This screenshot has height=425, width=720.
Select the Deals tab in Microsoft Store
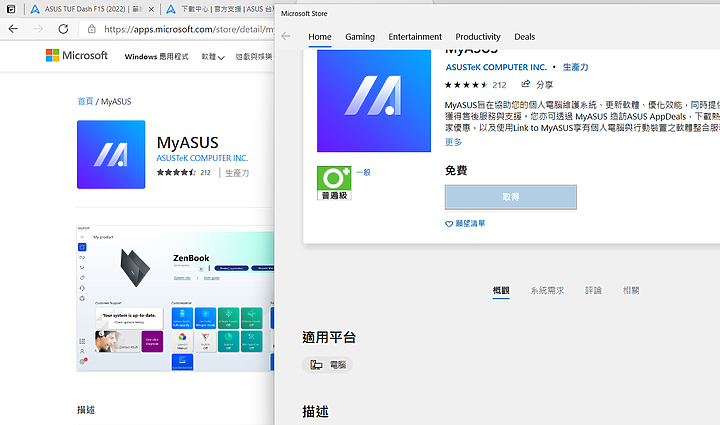pyautogui.click(x=524, y=37)
